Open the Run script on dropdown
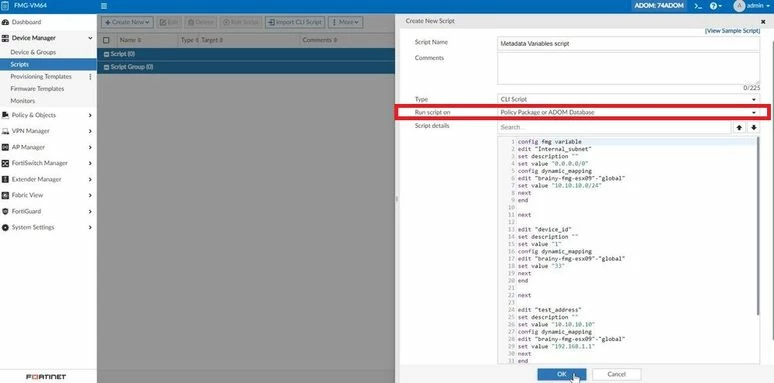Image resolution: width=774 pixels, height=383 pixels. (x=628, y=113)
